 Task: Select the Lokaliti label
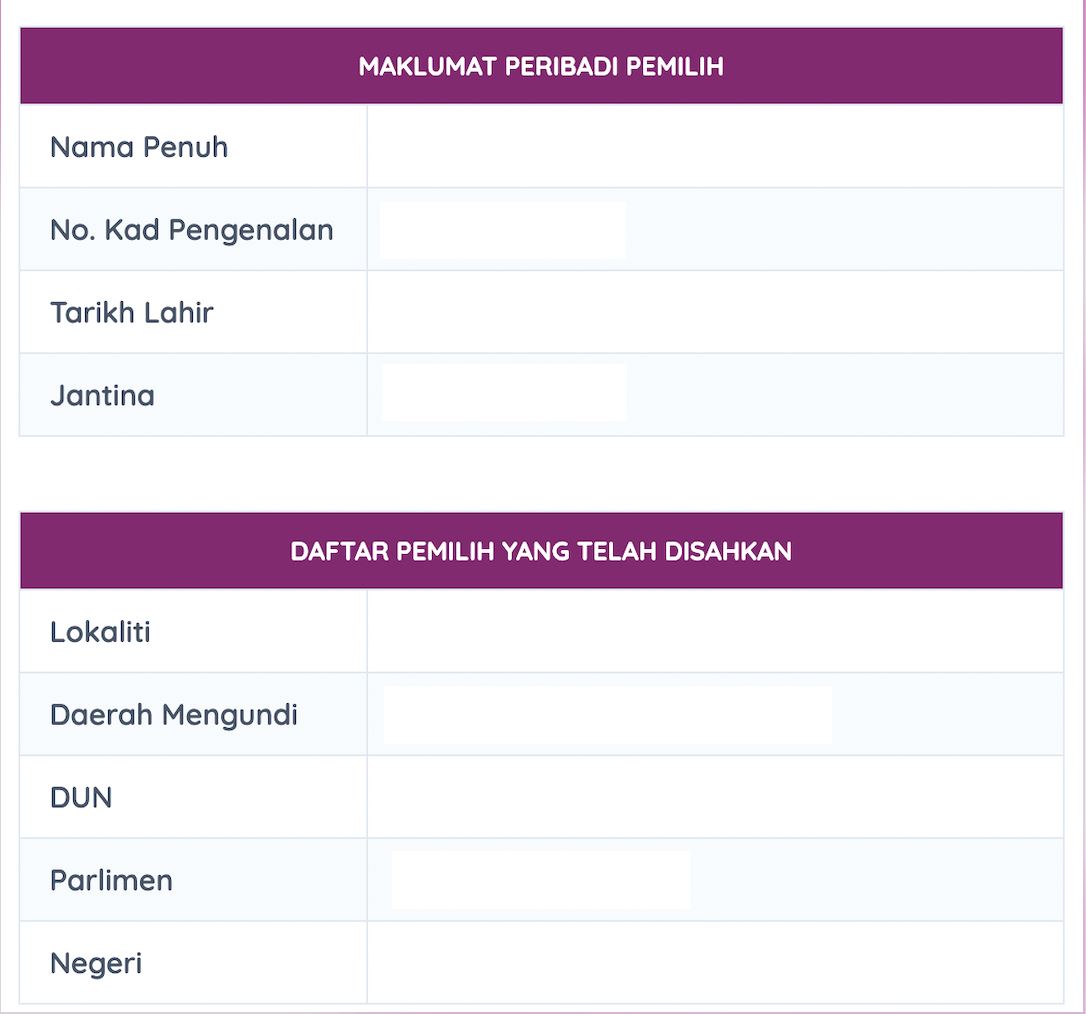pyautogui.click(x=100, y=632)
